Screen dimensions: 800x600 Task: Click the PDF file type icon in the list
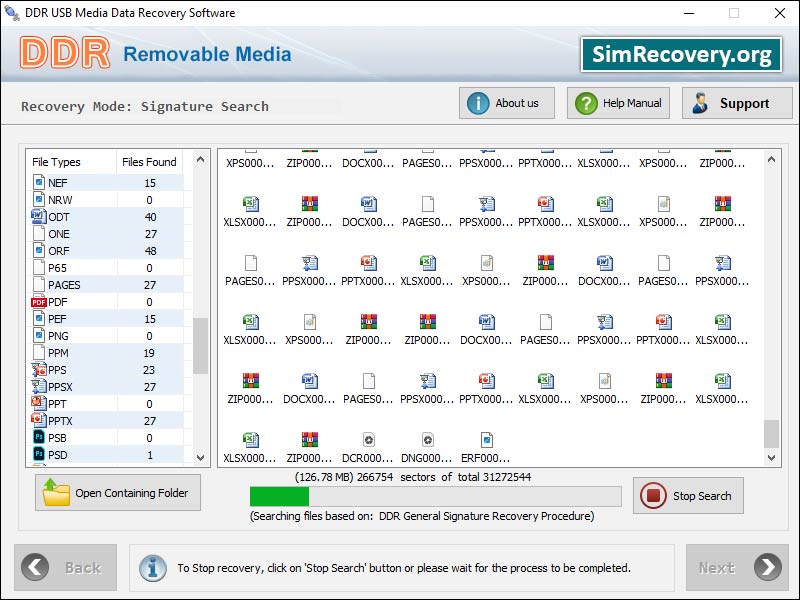click(36, 302)
